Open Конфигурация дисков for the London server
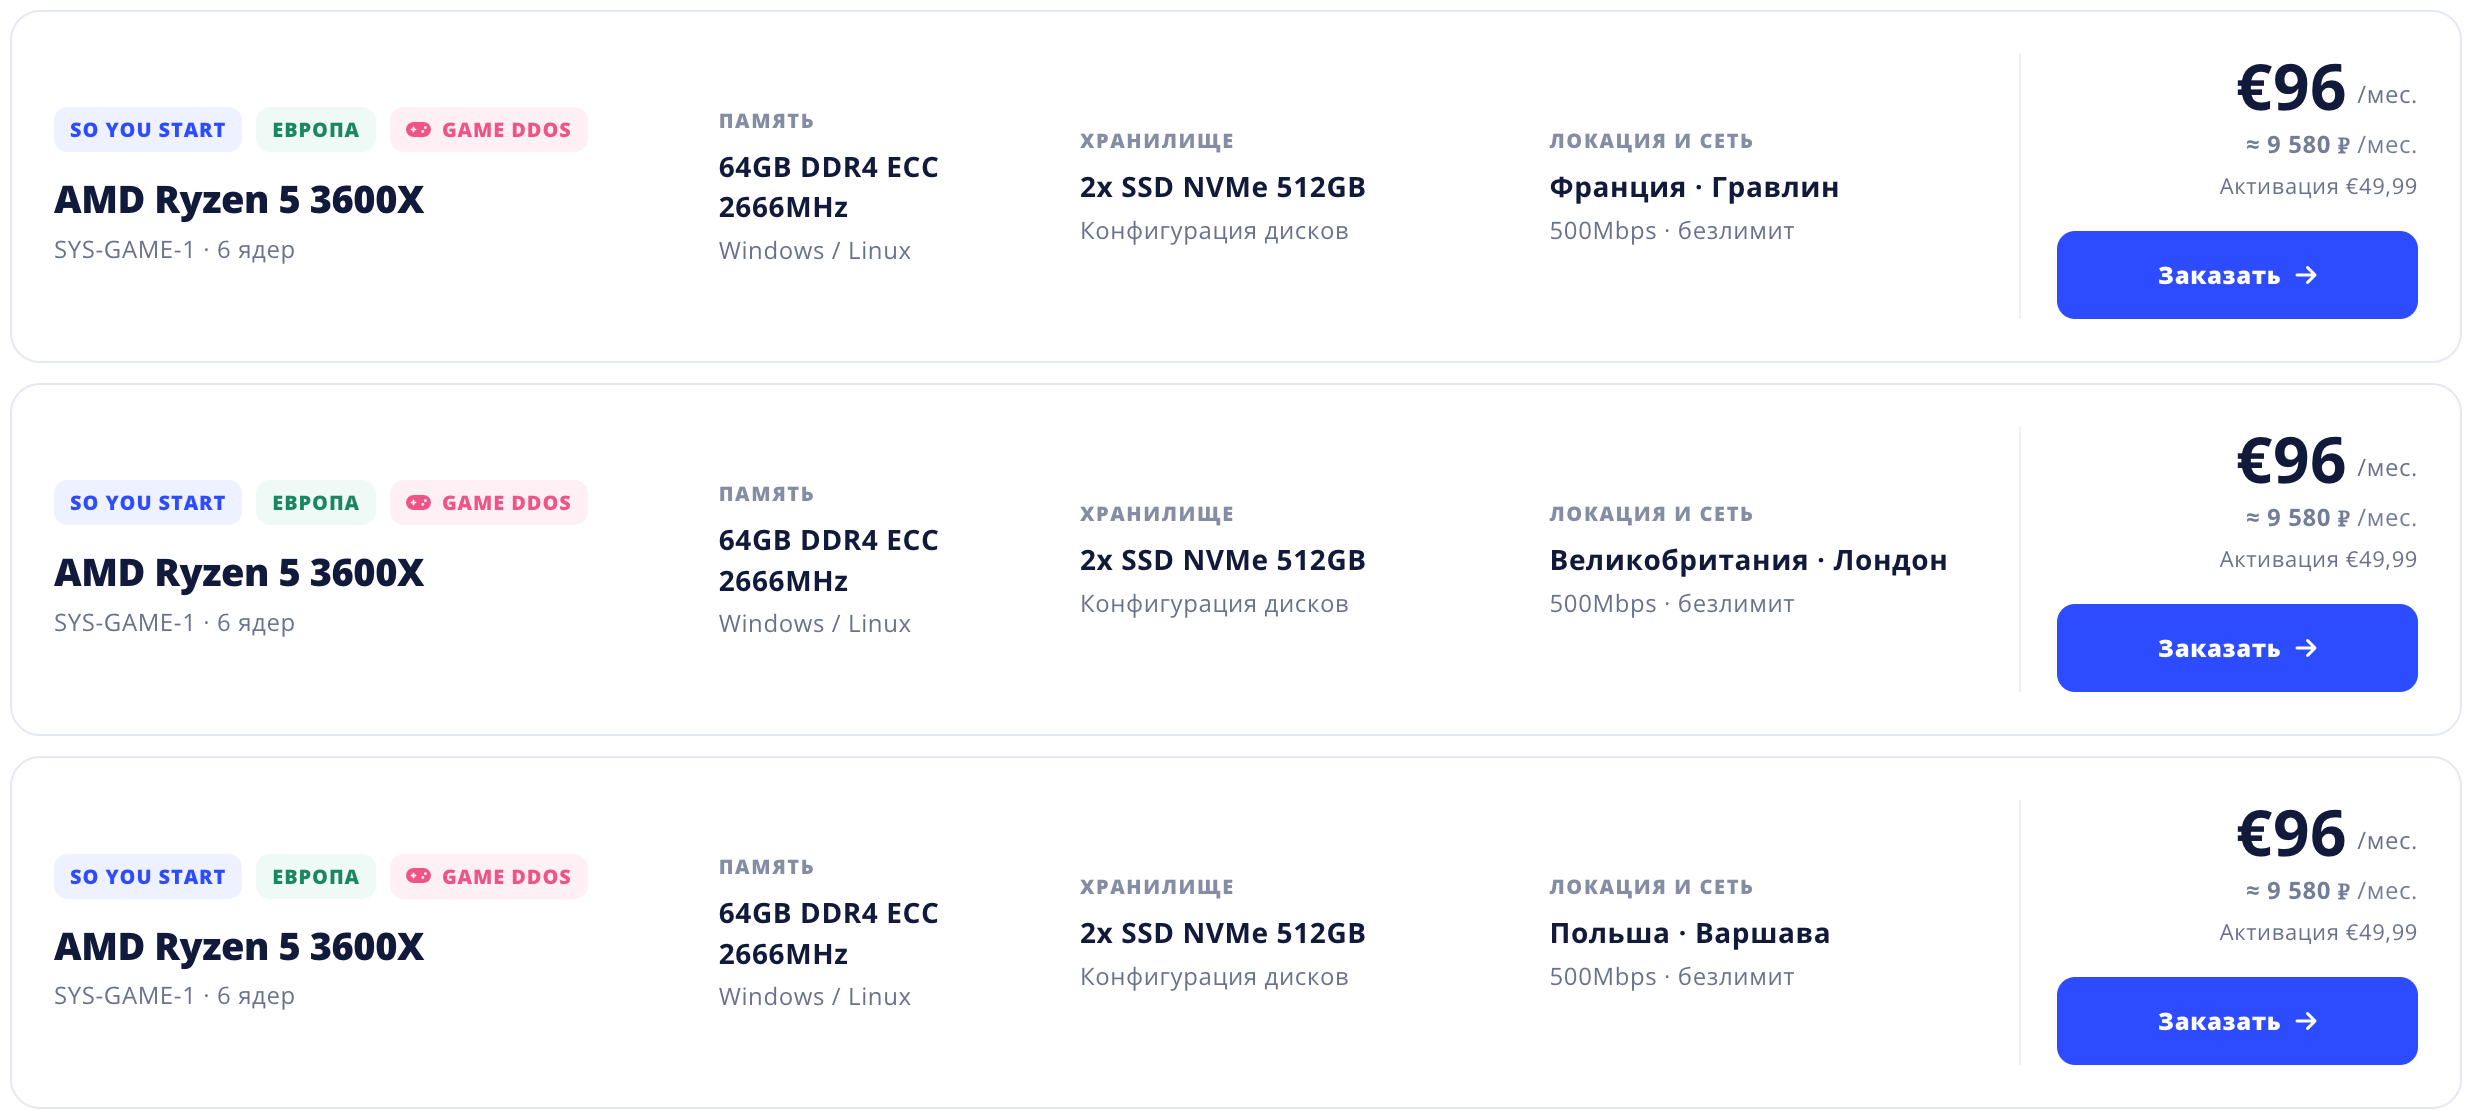 (1214, 604)
